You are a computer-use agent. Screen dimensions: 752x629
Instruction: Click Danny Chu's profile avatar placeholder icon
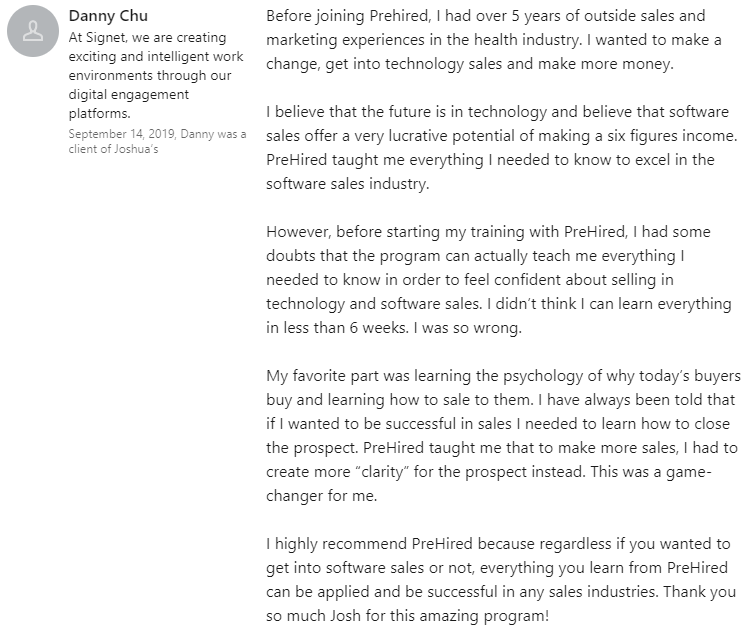point(33,34)
